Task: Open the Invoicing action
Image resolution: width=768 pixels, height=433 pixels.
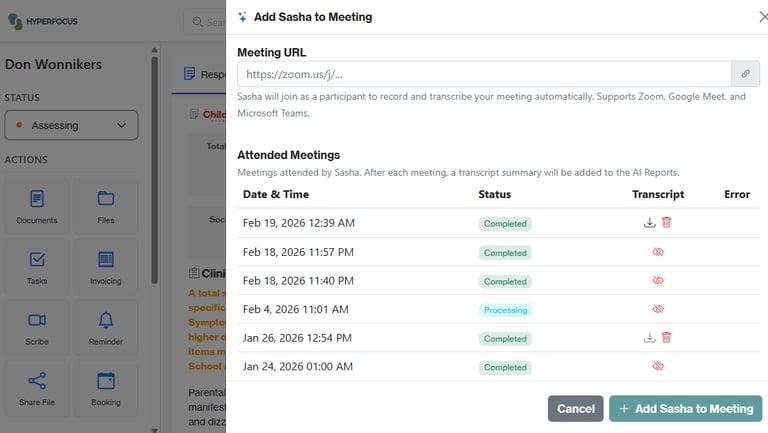Action: (x=106, y=268)
